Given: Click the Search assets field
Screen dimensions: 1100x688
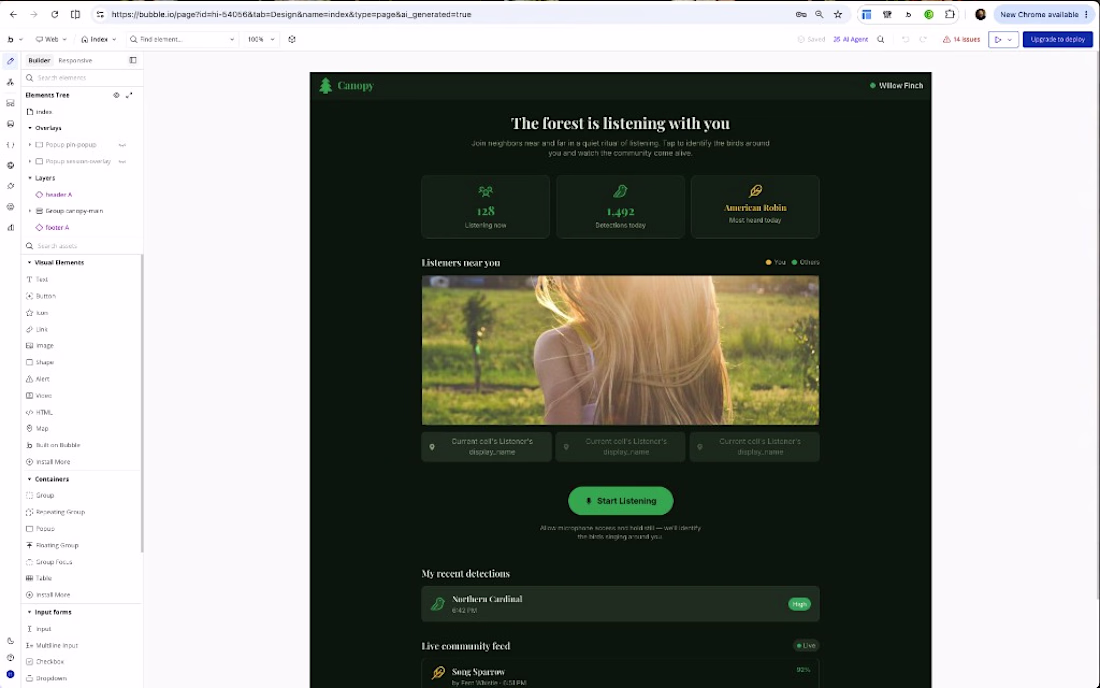Looking at the screenshot, I should pos(83,246).
